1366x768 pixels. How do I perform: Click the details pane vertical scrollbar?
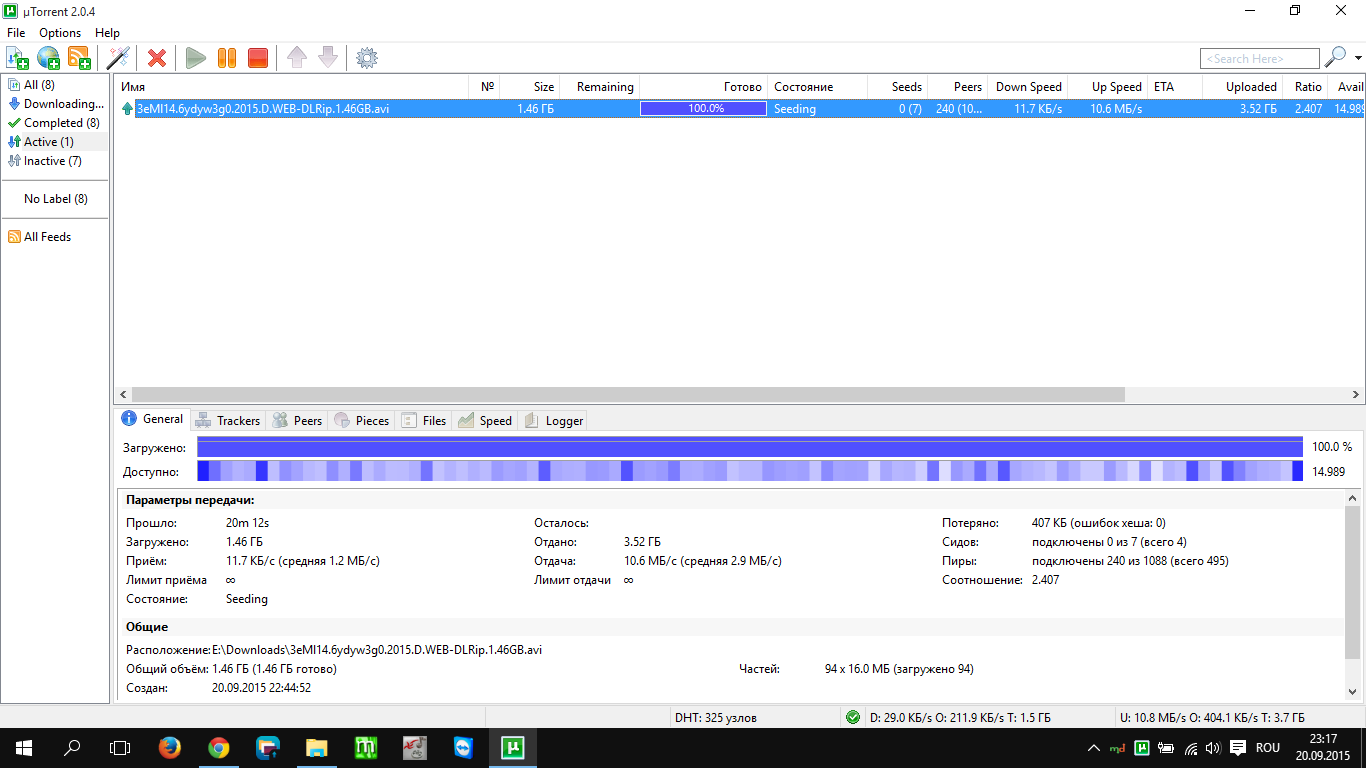(1352, 582)
